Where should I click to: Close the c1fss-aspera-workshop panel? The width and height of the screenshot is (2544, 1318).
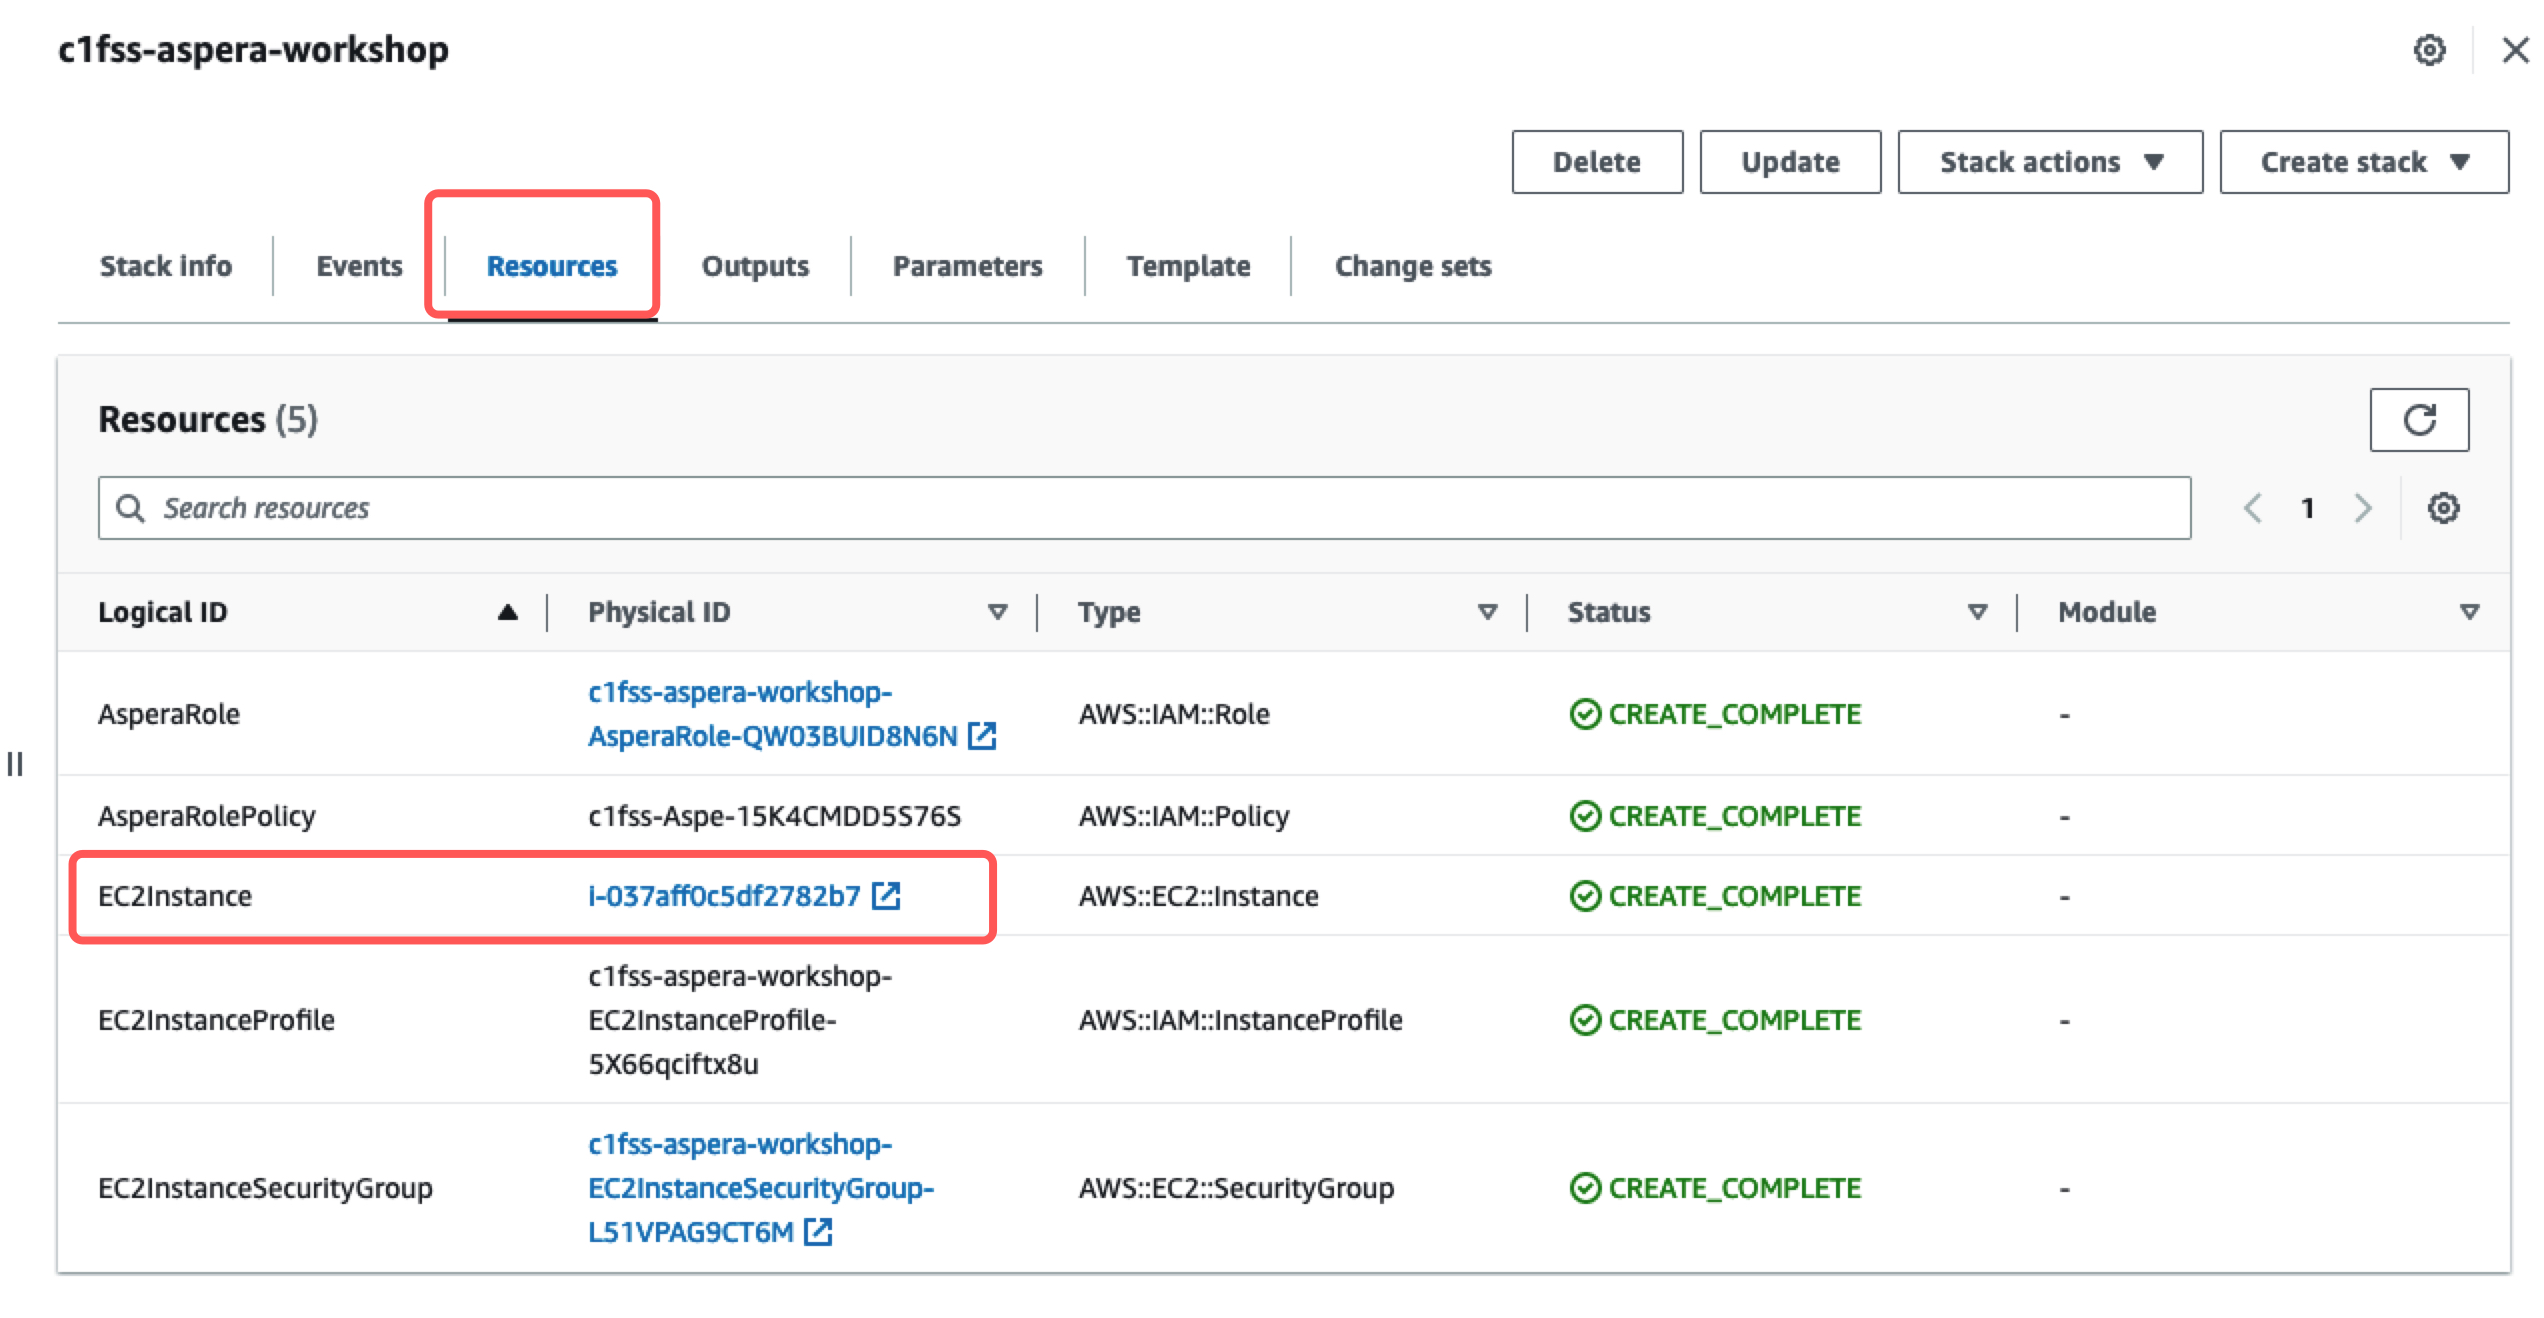[2515, 49]
